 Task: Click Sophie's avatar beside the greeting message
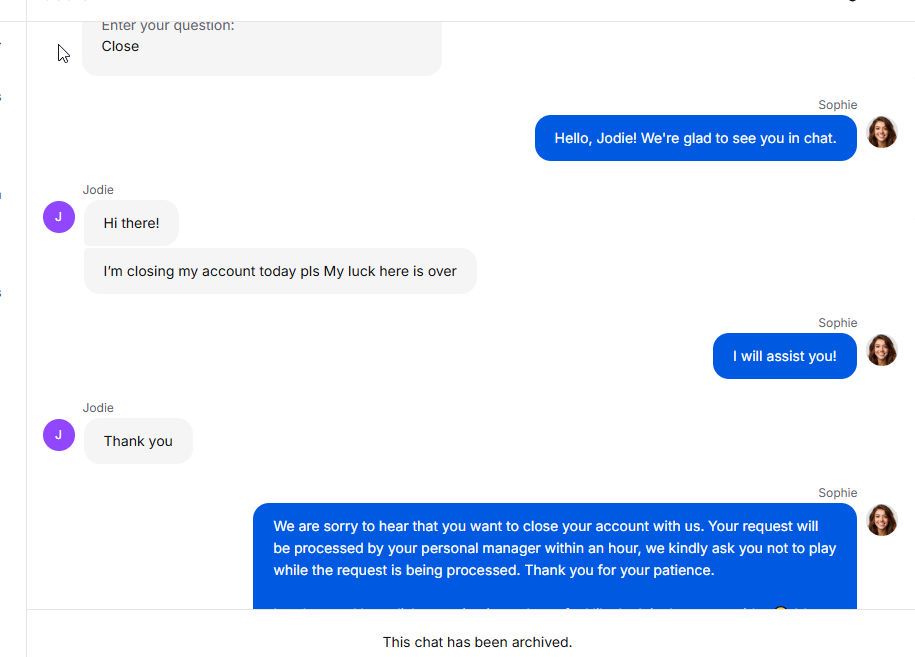881,132
